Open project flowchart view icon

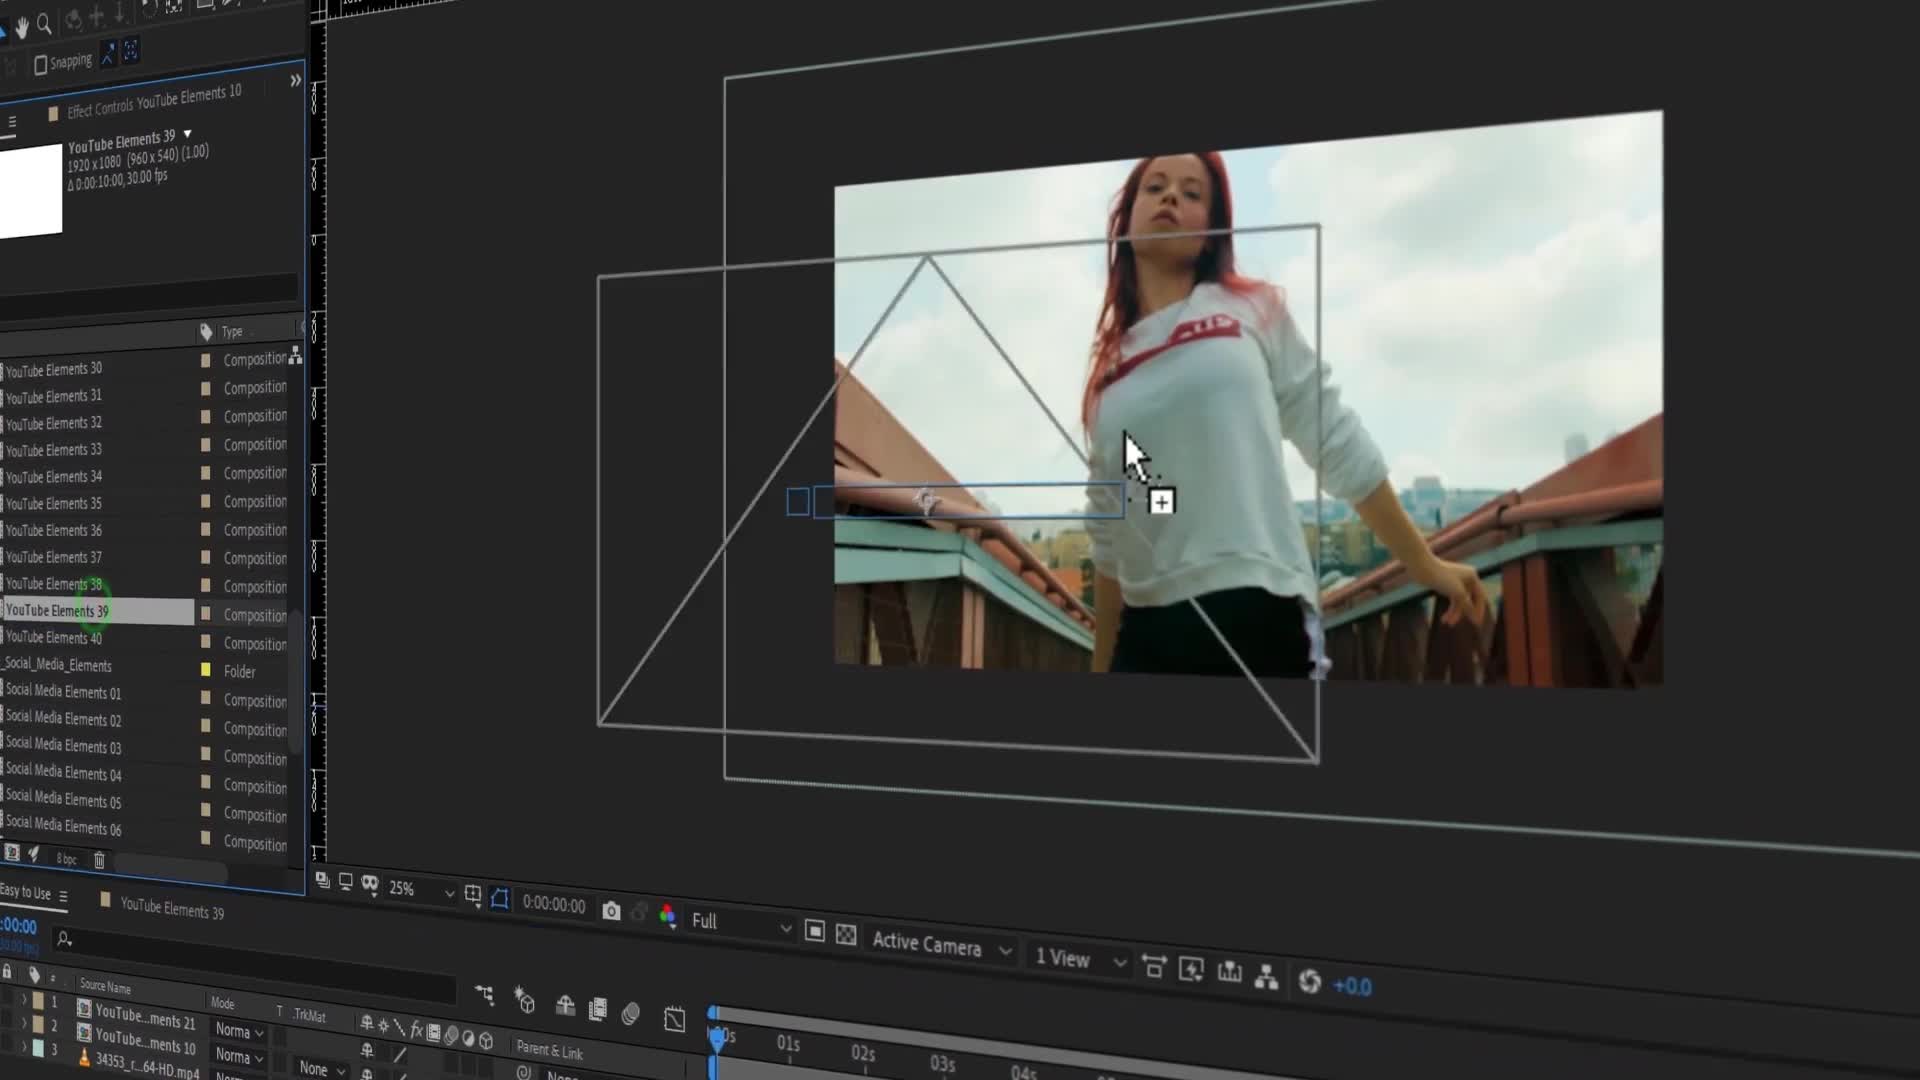tap(296, 355)
